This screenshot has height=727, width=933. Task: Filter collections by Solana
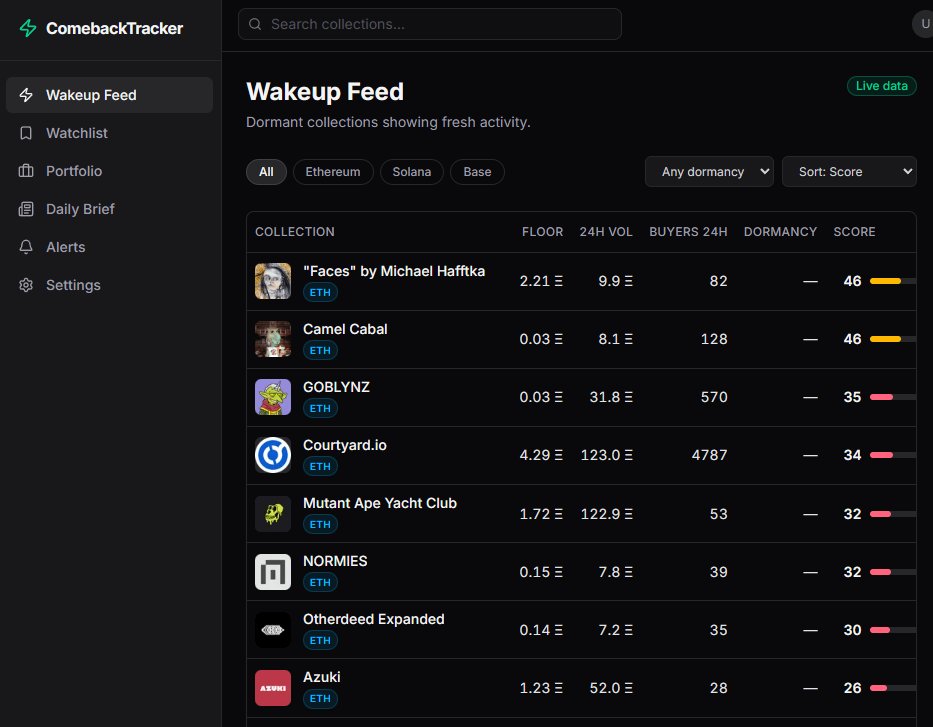pyautogui.click(x=412, y=172)
